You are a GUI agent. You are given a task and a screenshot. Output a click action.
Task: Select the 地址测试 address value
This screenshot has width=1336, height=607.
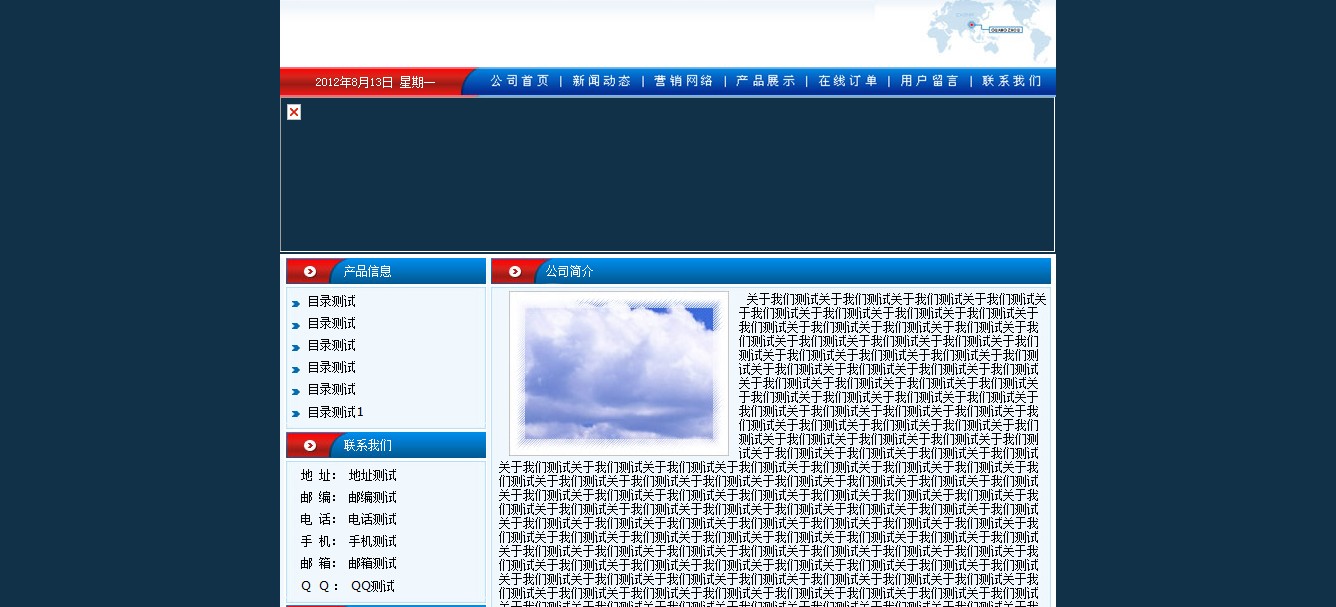click(372, 475)
